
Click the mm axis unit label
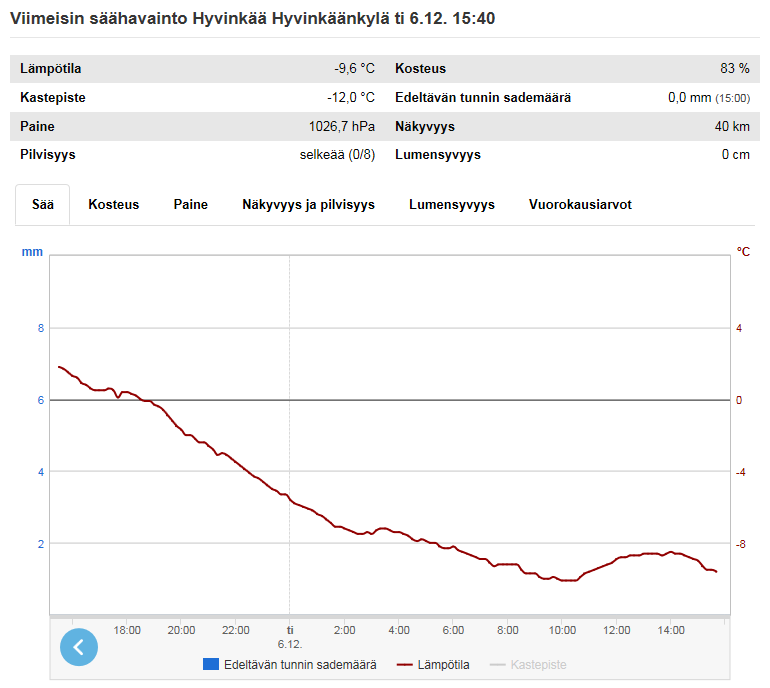click(x=32, y=252)
